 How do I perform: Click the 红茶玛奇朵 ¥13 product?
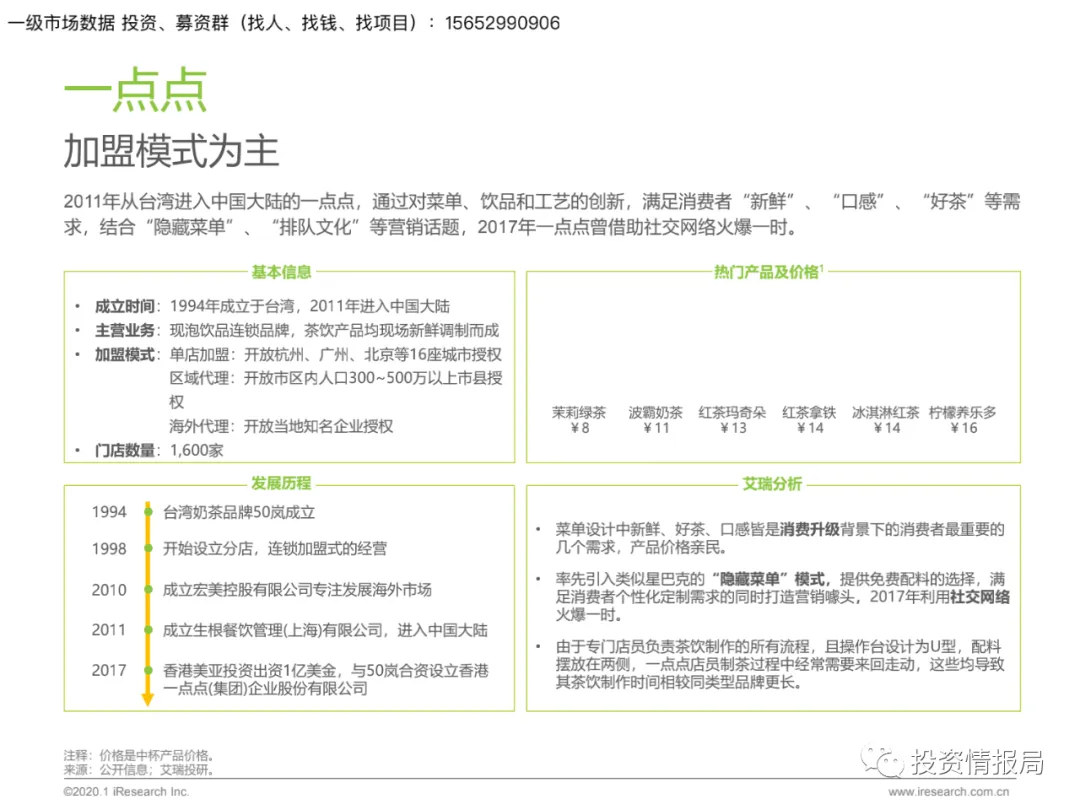click(732, 419)
